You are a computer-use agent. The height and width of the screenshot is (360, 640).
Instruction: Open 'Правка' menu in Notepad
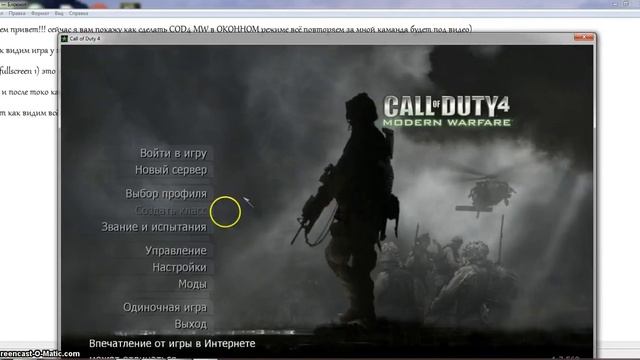[17, 13]
